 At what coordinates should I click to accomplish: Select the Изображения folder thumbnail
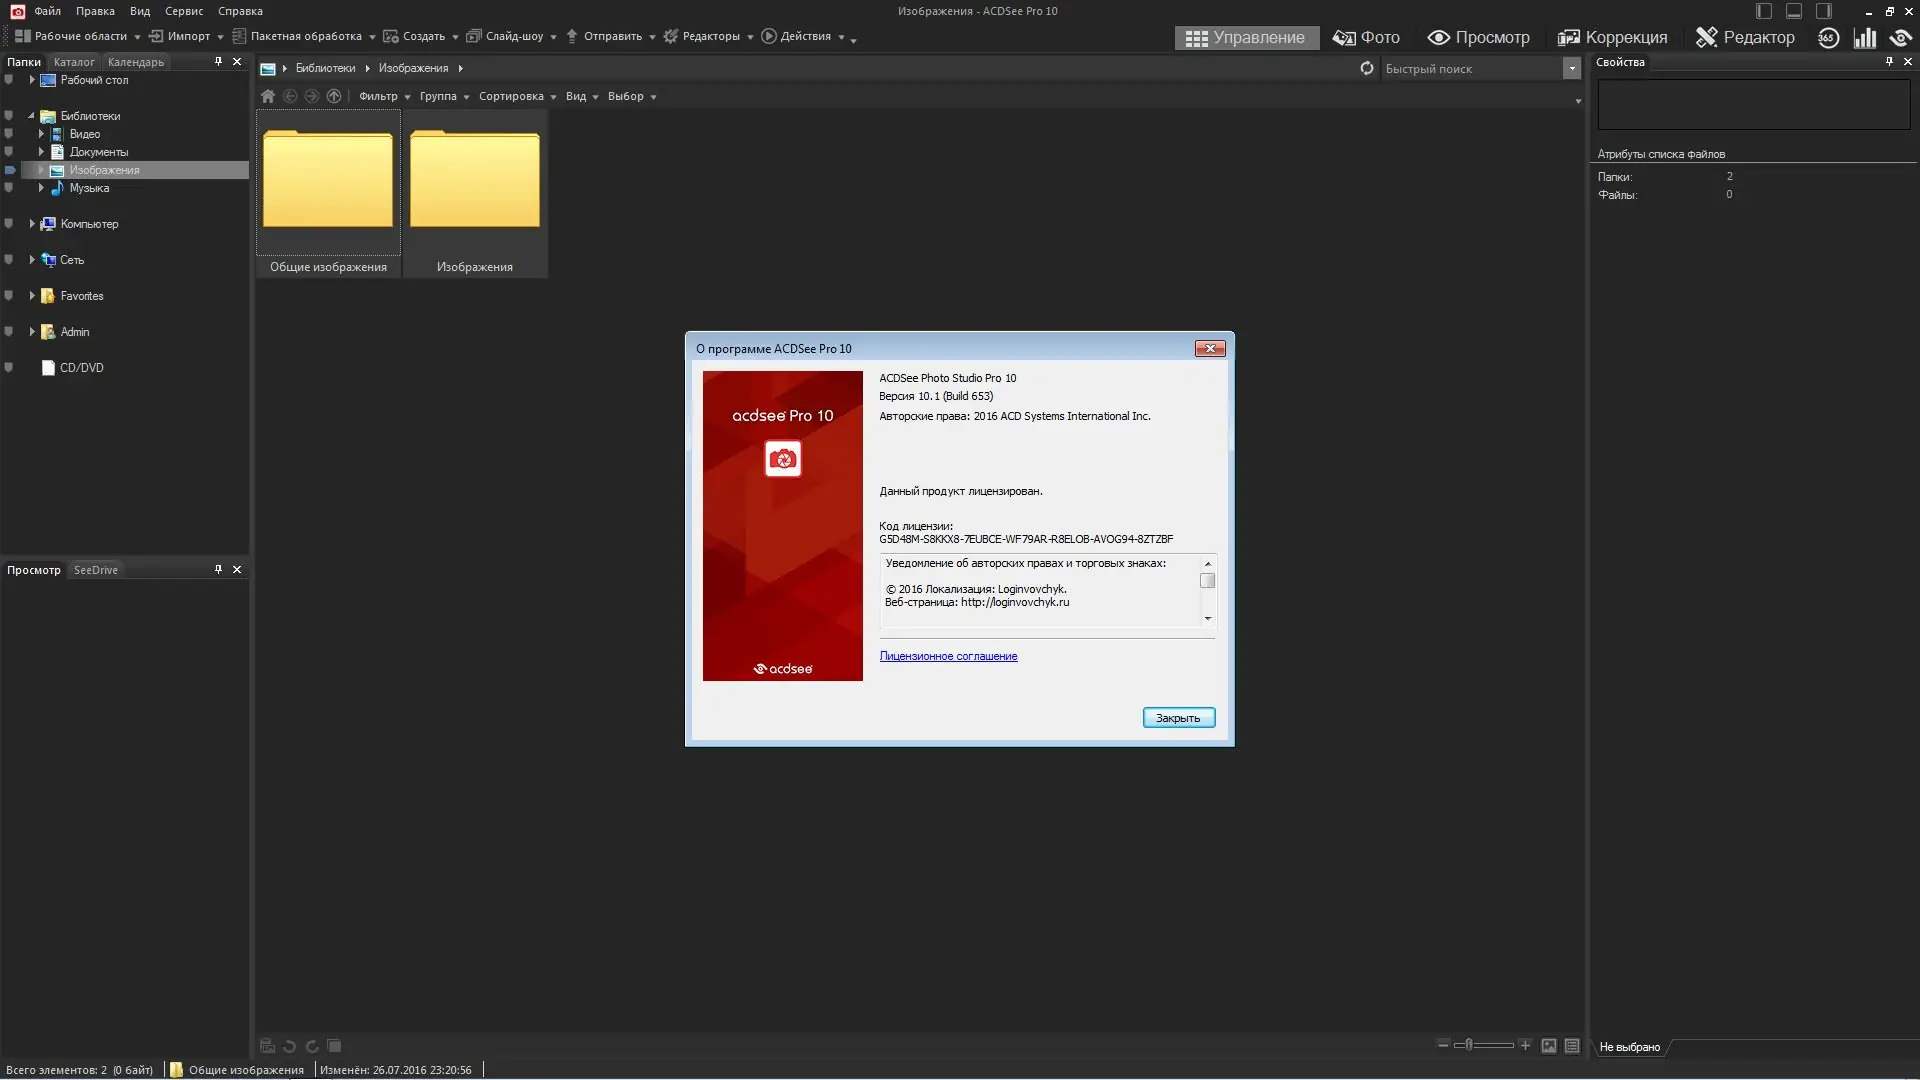(x=475, y=180)
